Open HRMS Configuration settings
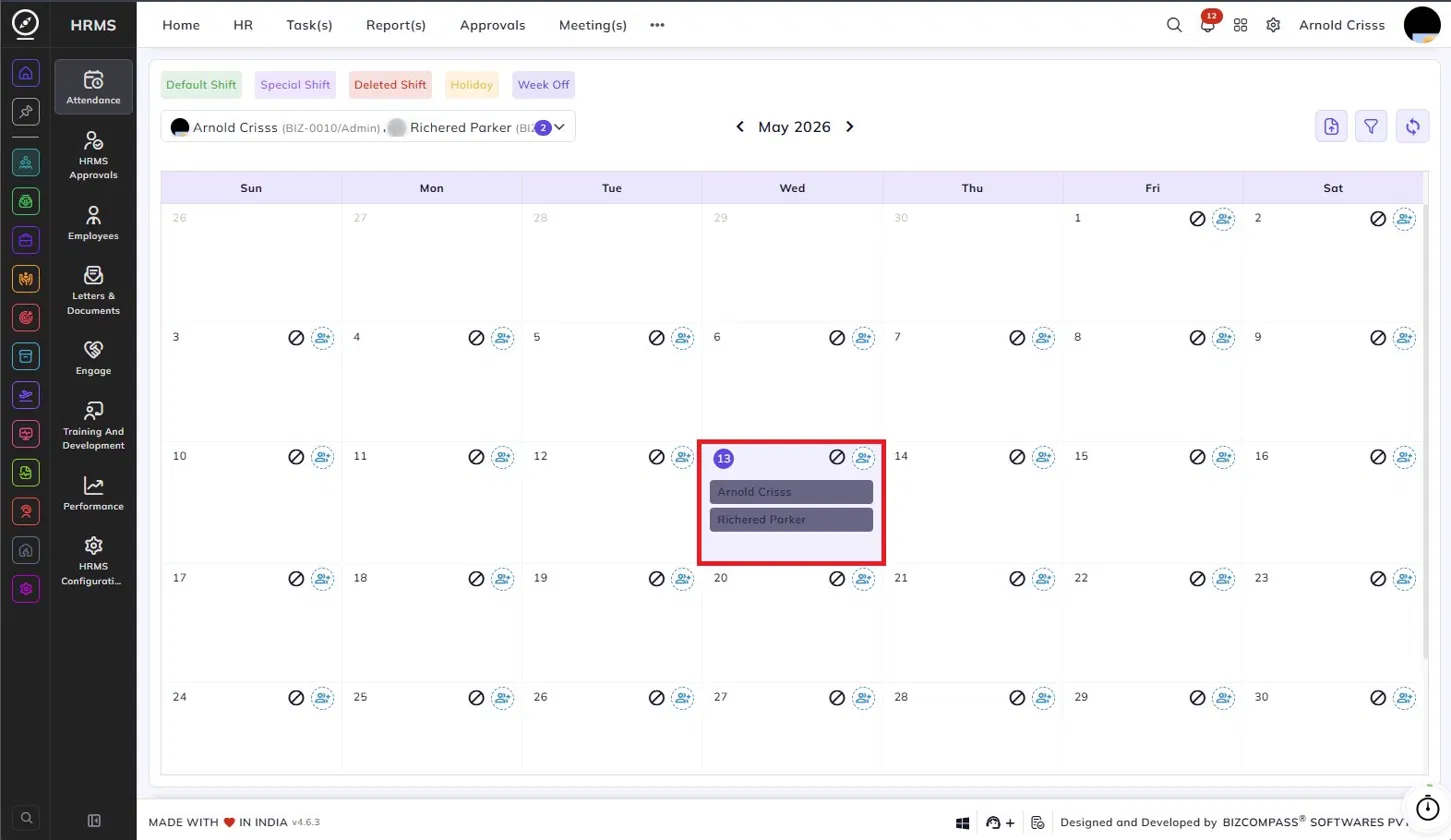The width and height of the screenshot is (1451, 840). coord(94,561)
